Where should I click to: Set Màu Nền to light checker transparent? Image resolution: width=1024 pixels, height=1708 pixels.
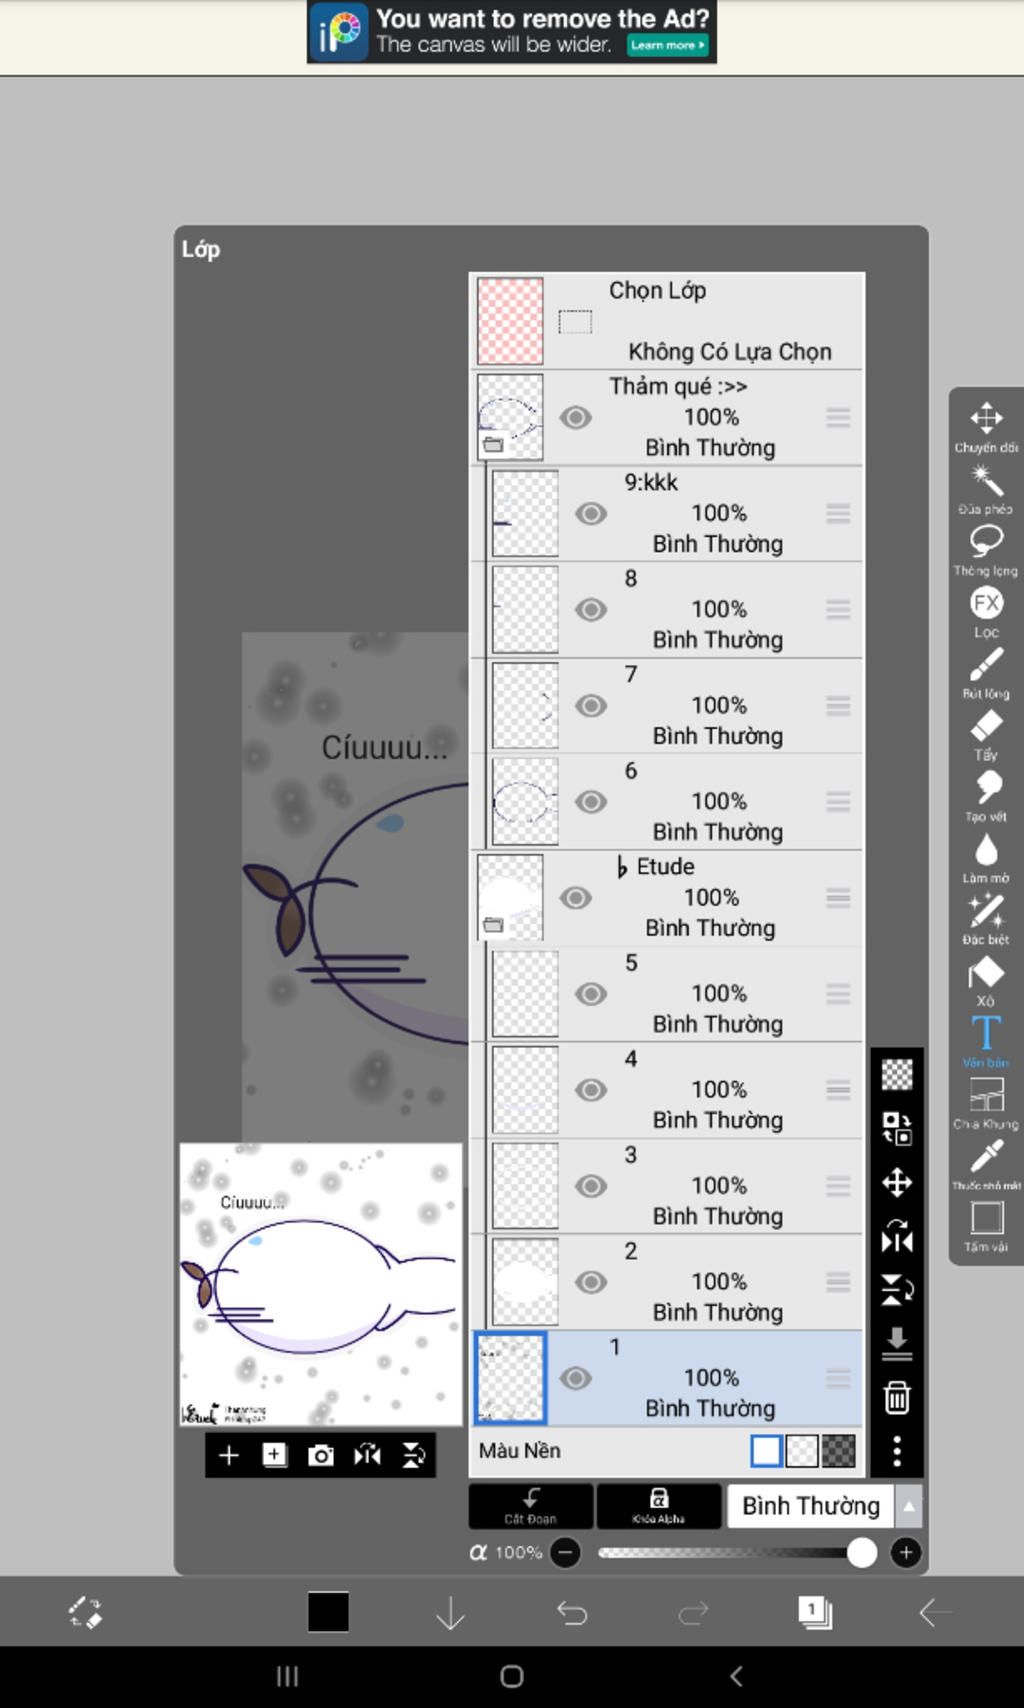pos(802,1450)
